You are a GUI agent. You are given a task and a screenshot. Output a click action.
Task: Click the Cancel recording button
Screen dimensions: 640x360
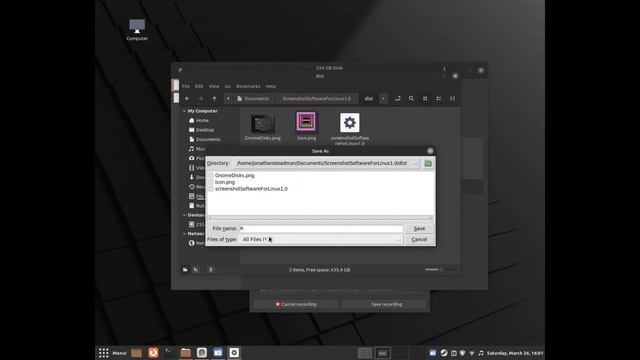coord(296,304)
